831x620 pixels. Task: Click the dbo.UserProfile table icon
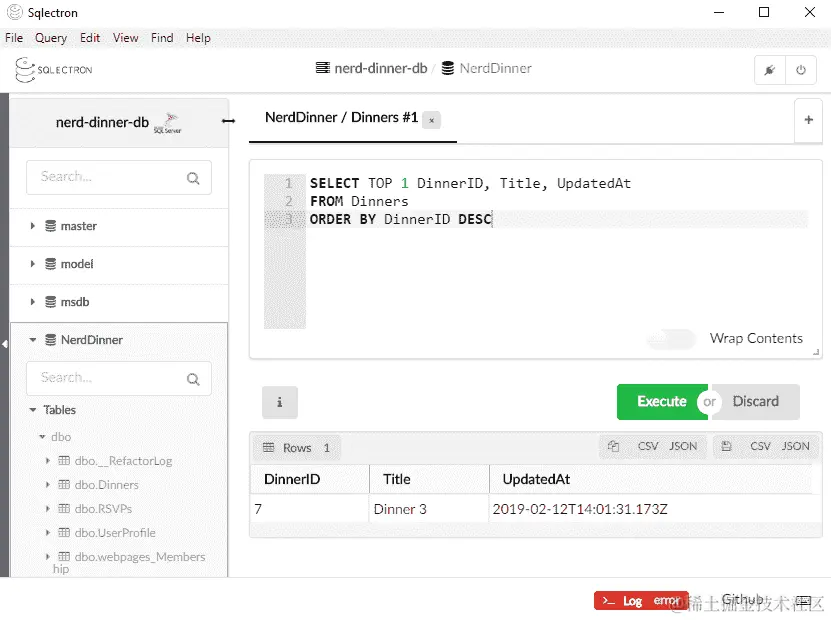pyautogui.click(x=64, y=533)
